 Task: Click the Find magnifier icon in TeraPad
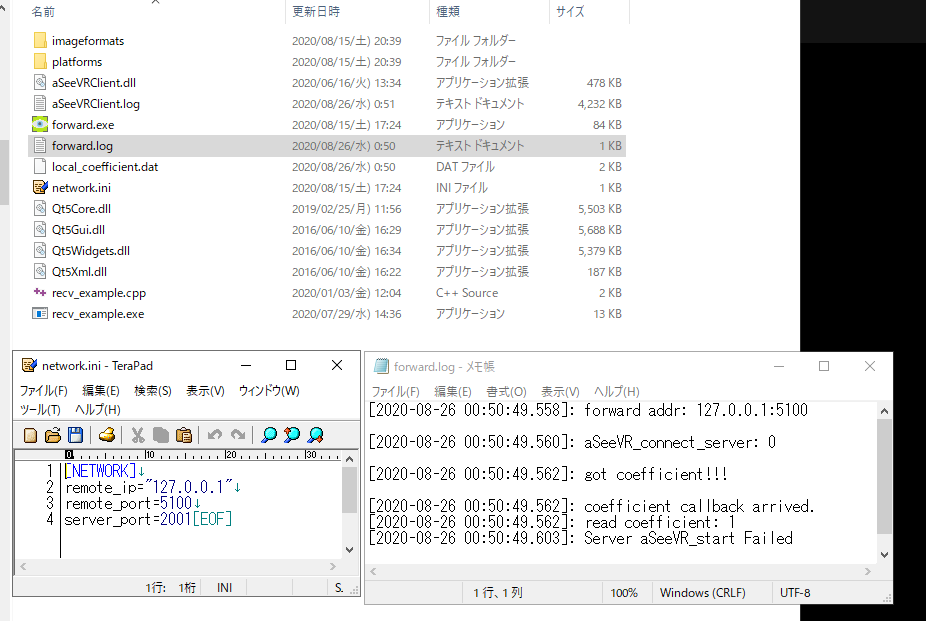[x=268, y=435]
